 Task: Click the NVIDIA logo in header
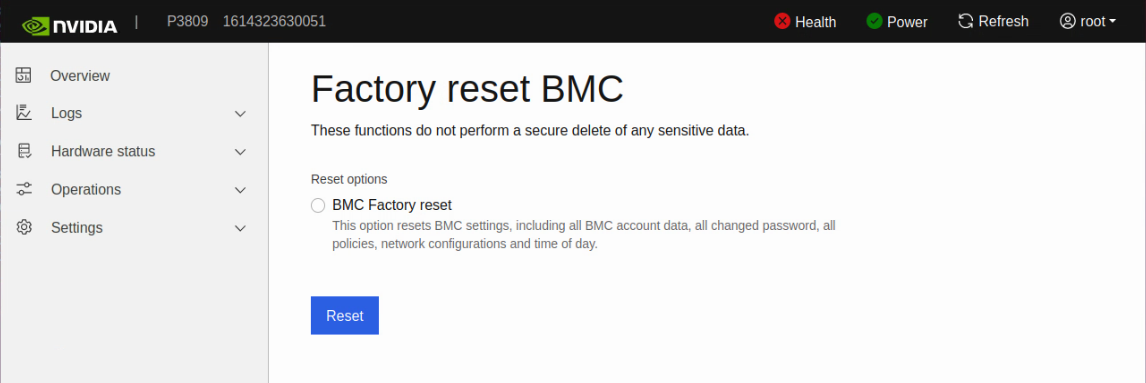point(69,25)
